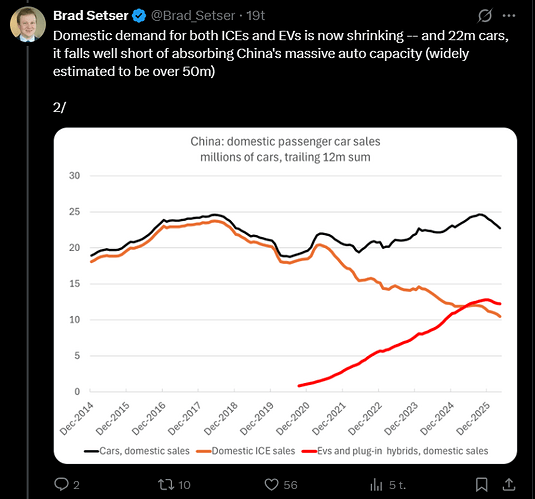535x499 pixels.
Task: Click the reply count 2
Action: click(76, 485)
